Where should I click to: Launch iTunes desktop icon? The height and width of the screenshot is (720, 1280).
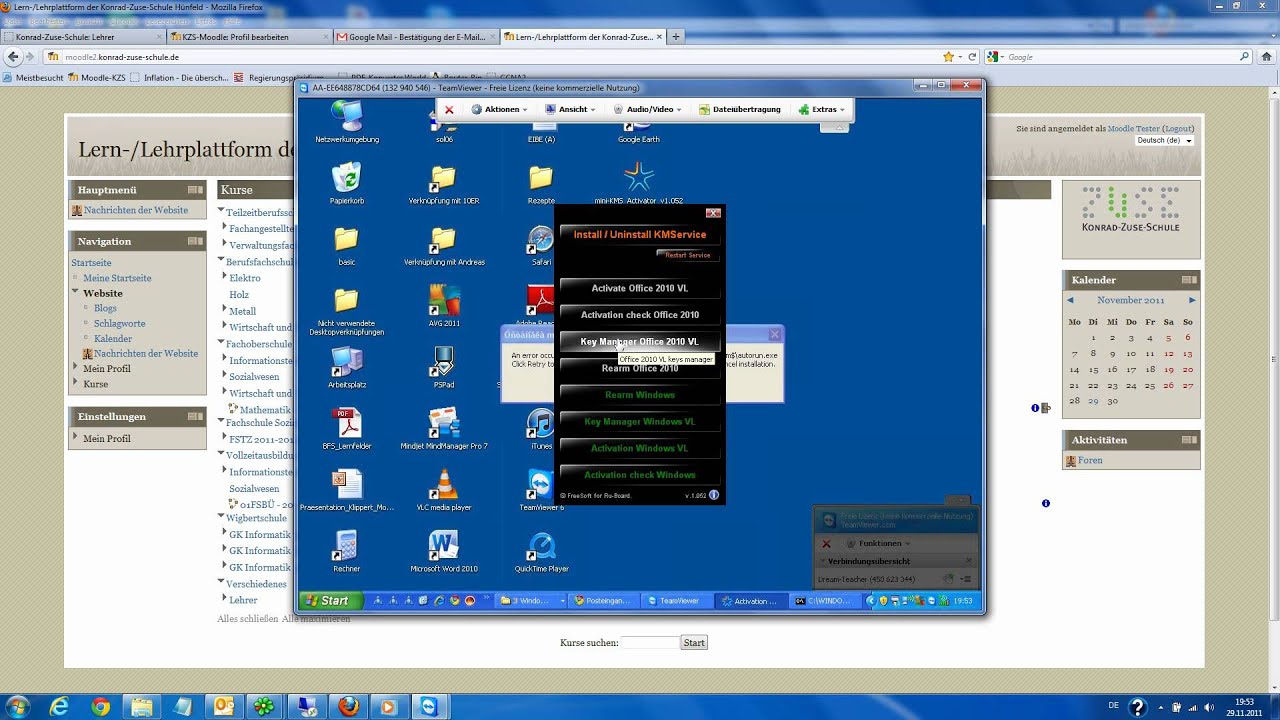[x=541, y=424]
